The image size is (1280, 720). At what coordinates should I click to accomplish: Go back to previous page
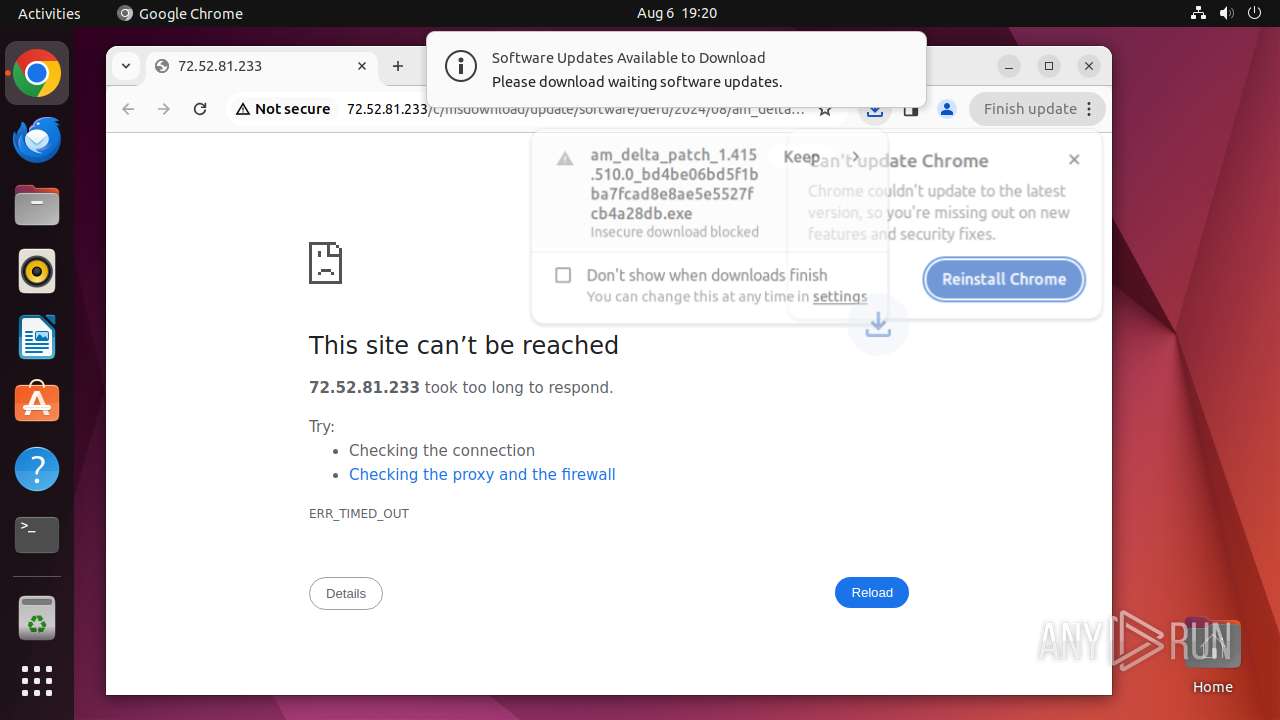128,109
